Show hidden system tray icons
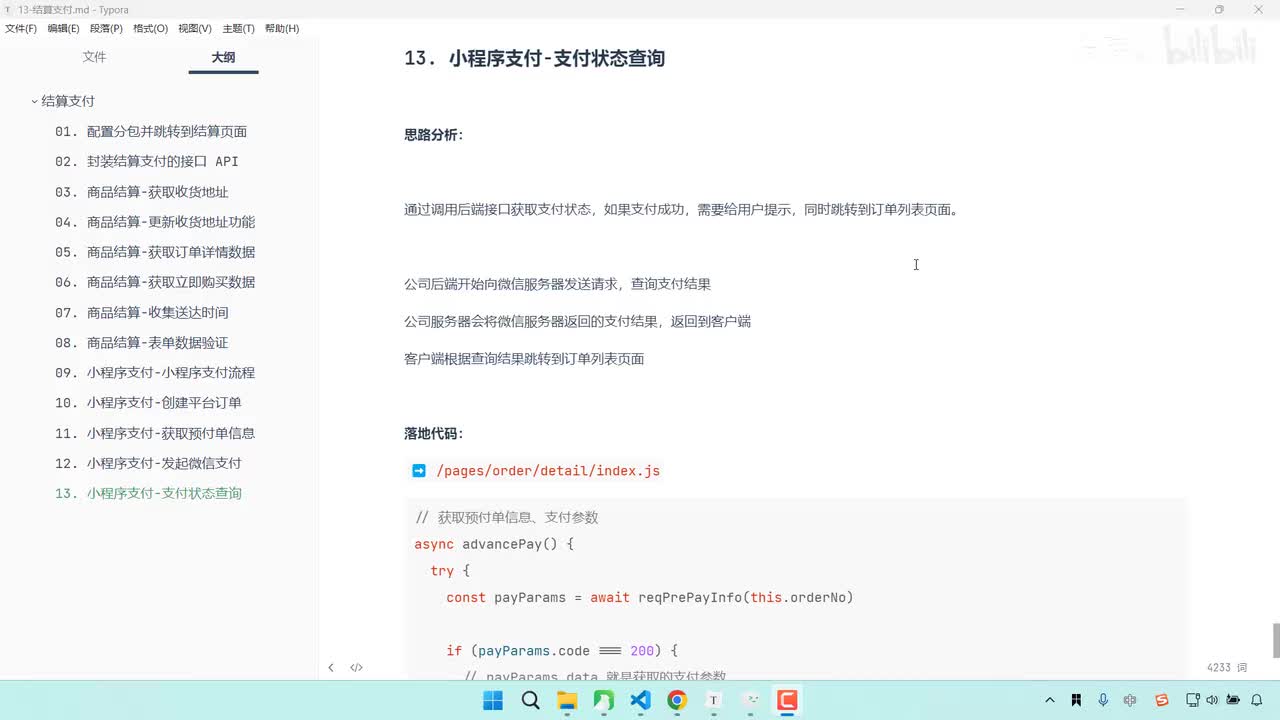 tap(1049, 700)
